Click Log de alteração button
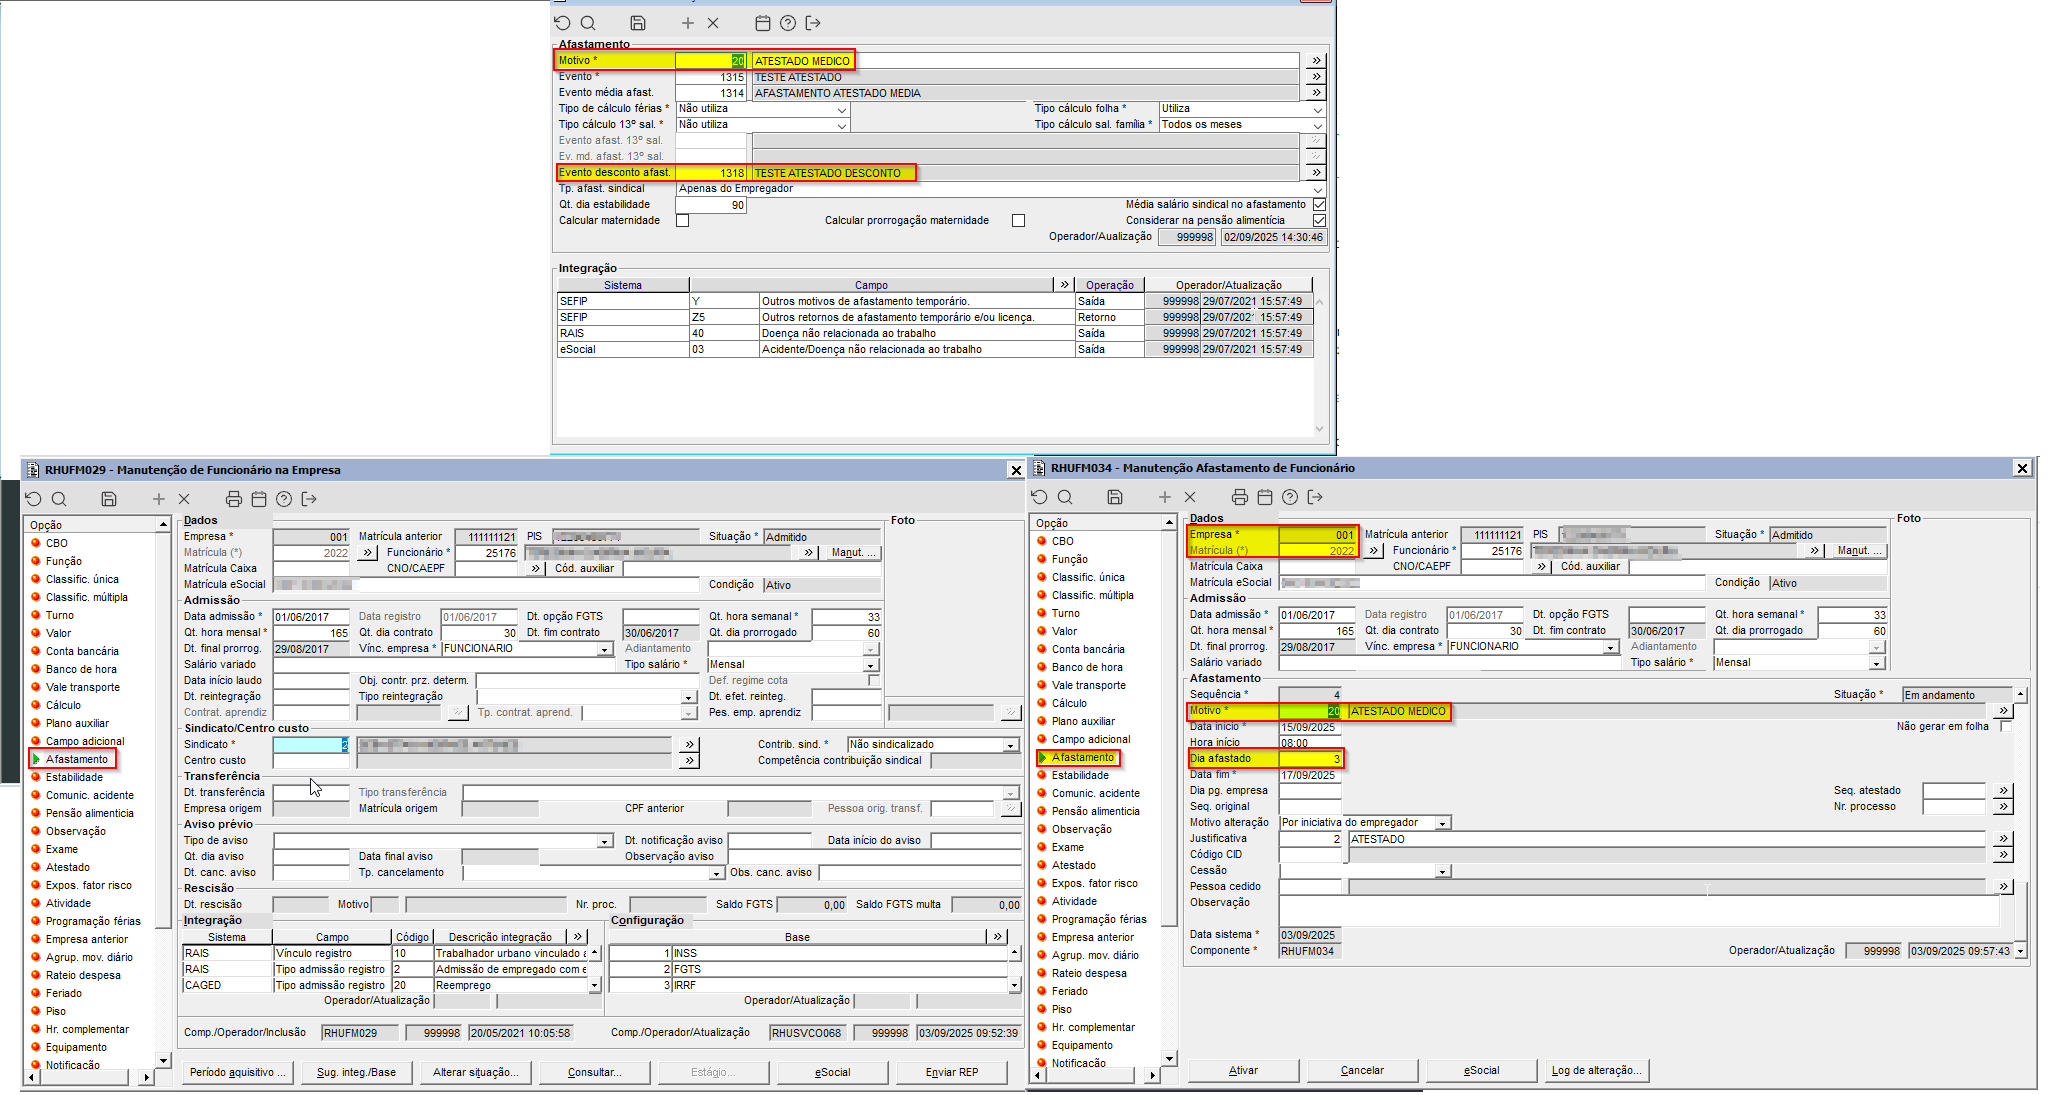 pyautogui.click(x=1595, y=1070)
